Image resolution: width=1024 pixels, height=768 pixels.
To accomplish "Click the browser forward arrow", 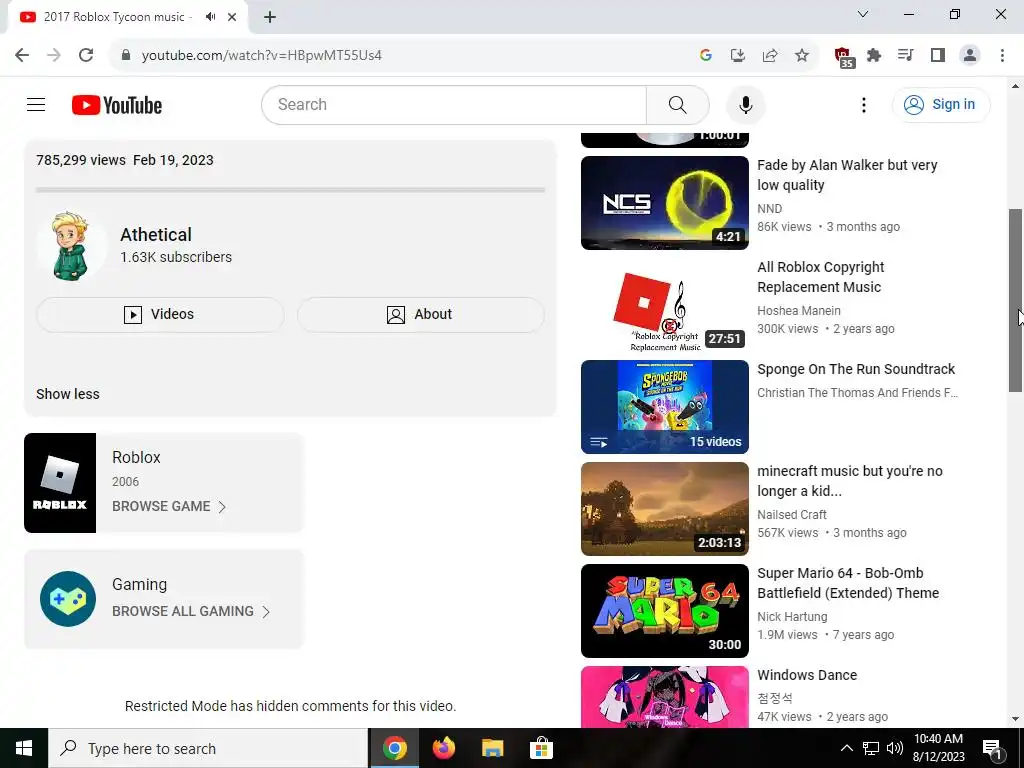I will (x=54, y=55).
